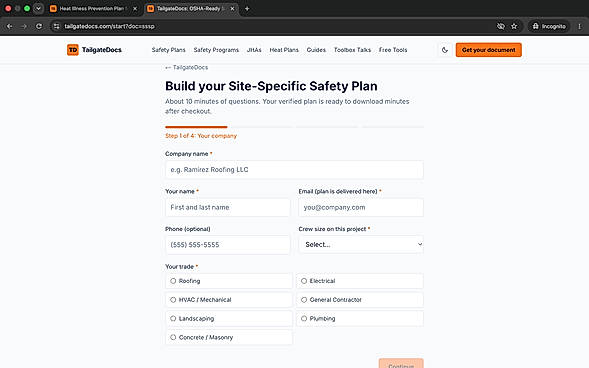Image resolution: width=589 pixels, height=368 pixels.
Task: Click the browser back arrow
Action: [10, 26]
